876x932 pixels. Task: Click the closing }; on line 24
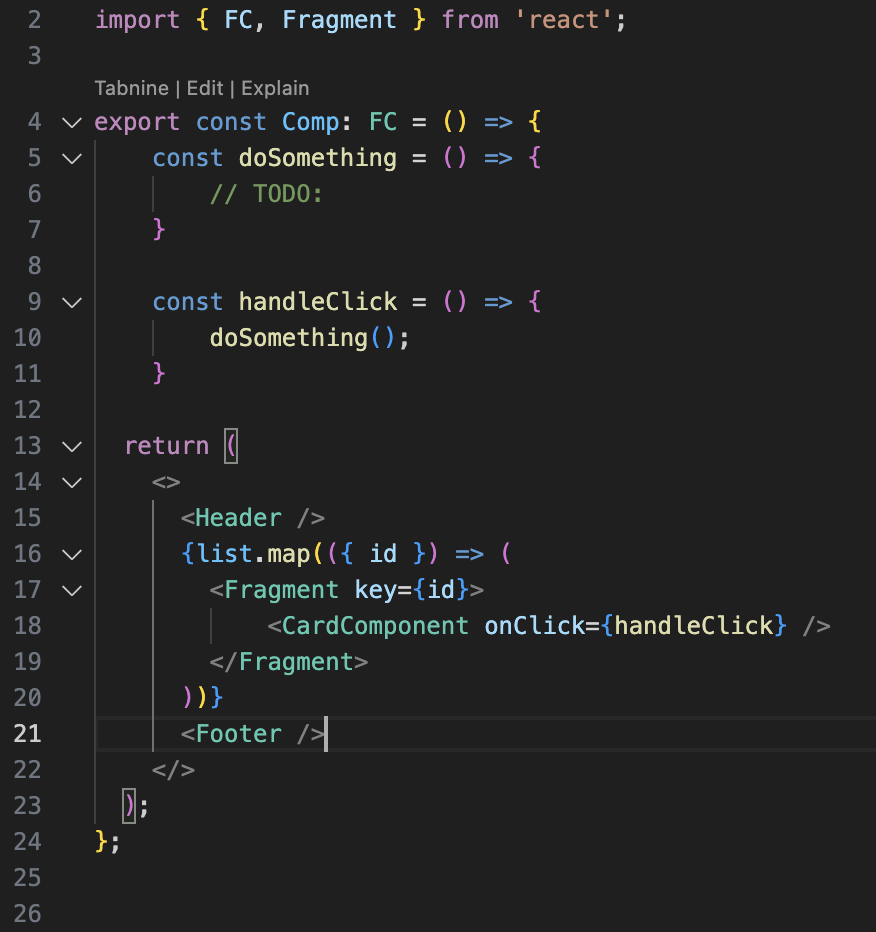[107, 842]
